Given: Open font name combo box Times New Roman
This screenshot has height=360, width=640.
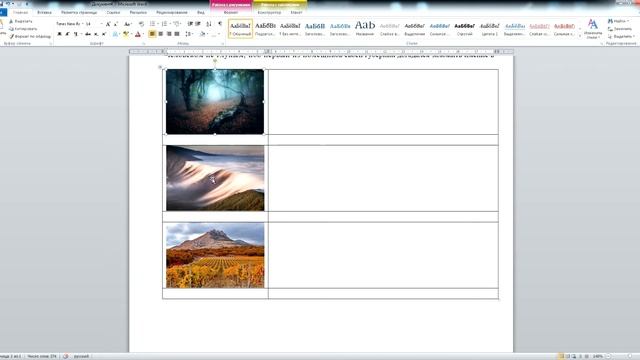Looking at the screenshot, I should pyautogui.click(x=69, y=24).
